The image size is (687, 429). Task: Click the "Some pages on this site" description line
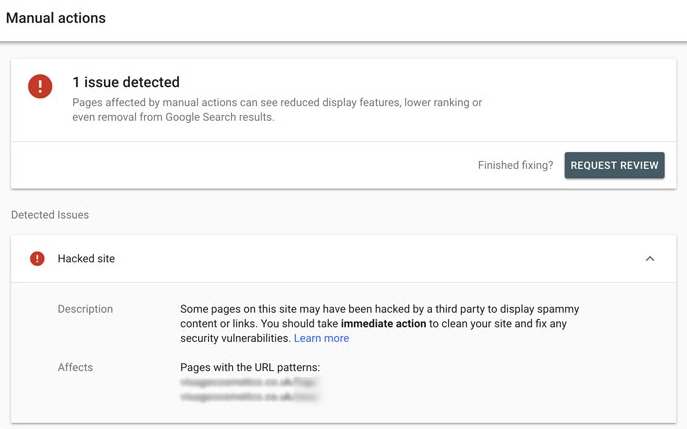pos(379,309)
